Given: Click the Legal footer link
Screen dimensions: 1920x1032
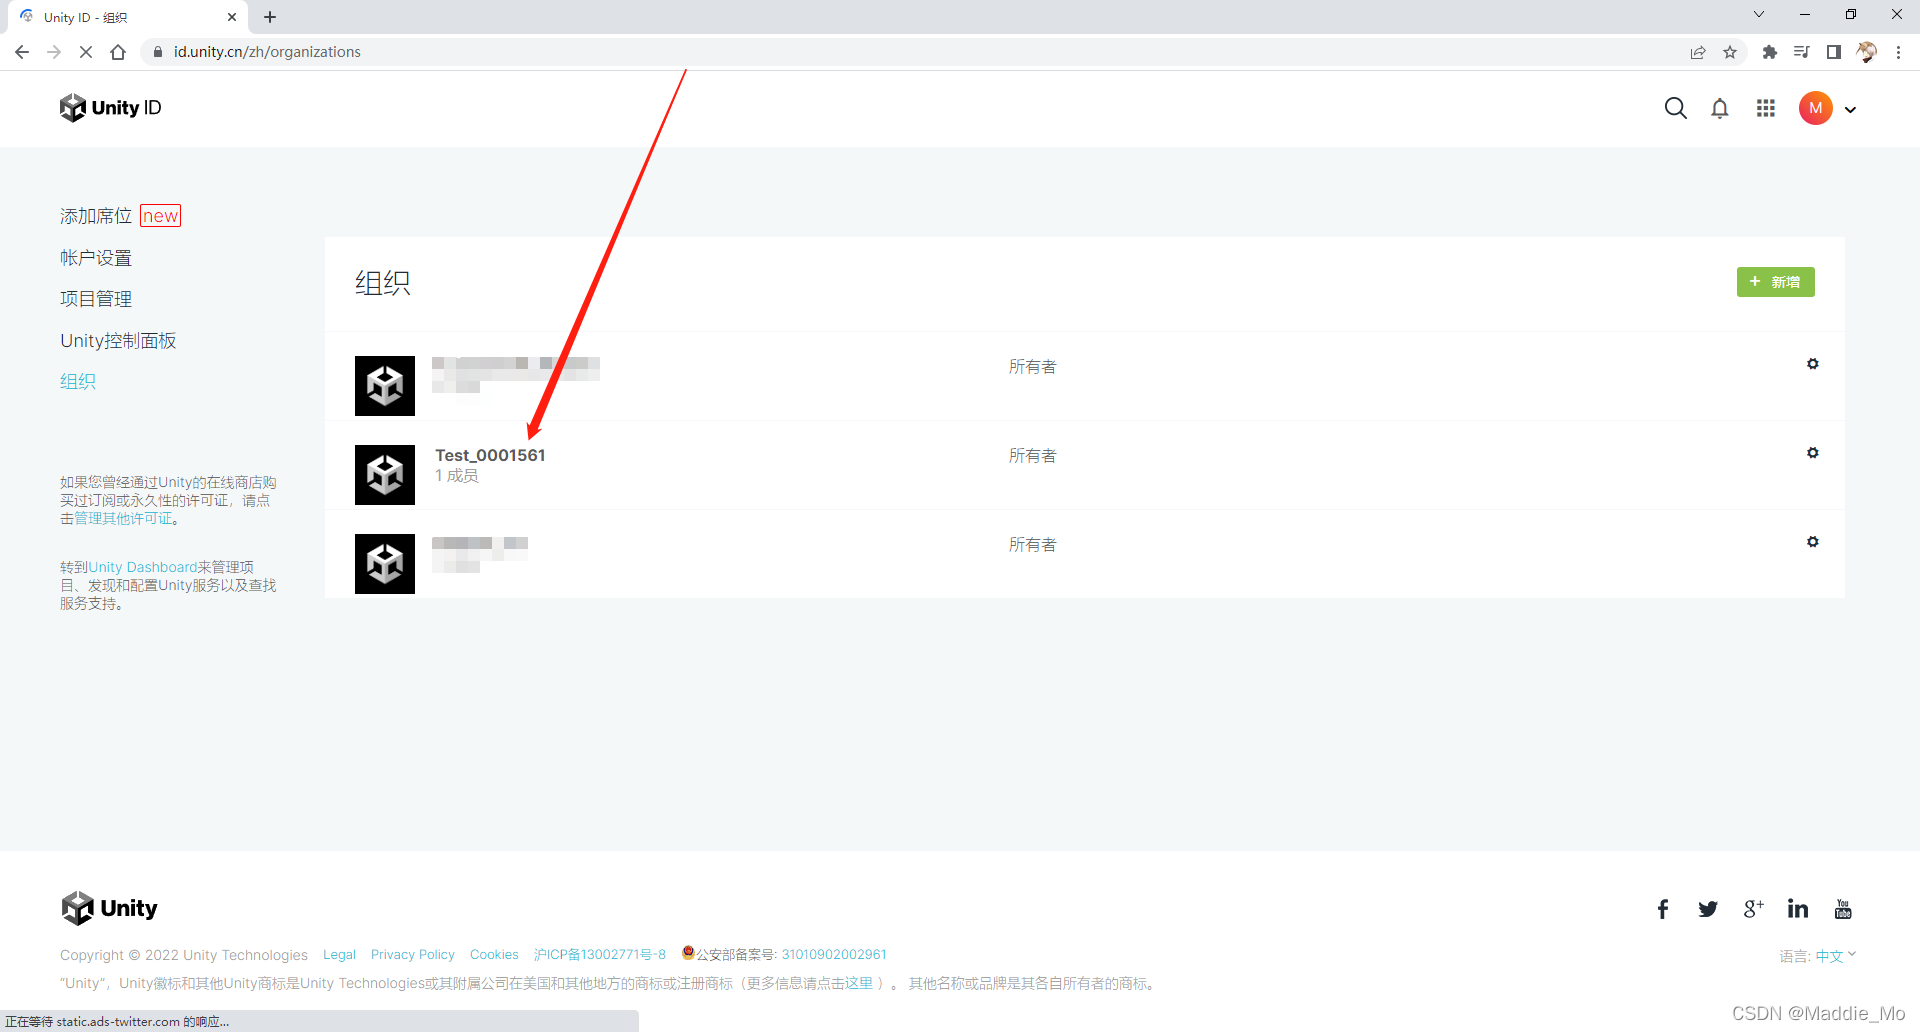Looking at the screenshot, I should coord(339,955).
